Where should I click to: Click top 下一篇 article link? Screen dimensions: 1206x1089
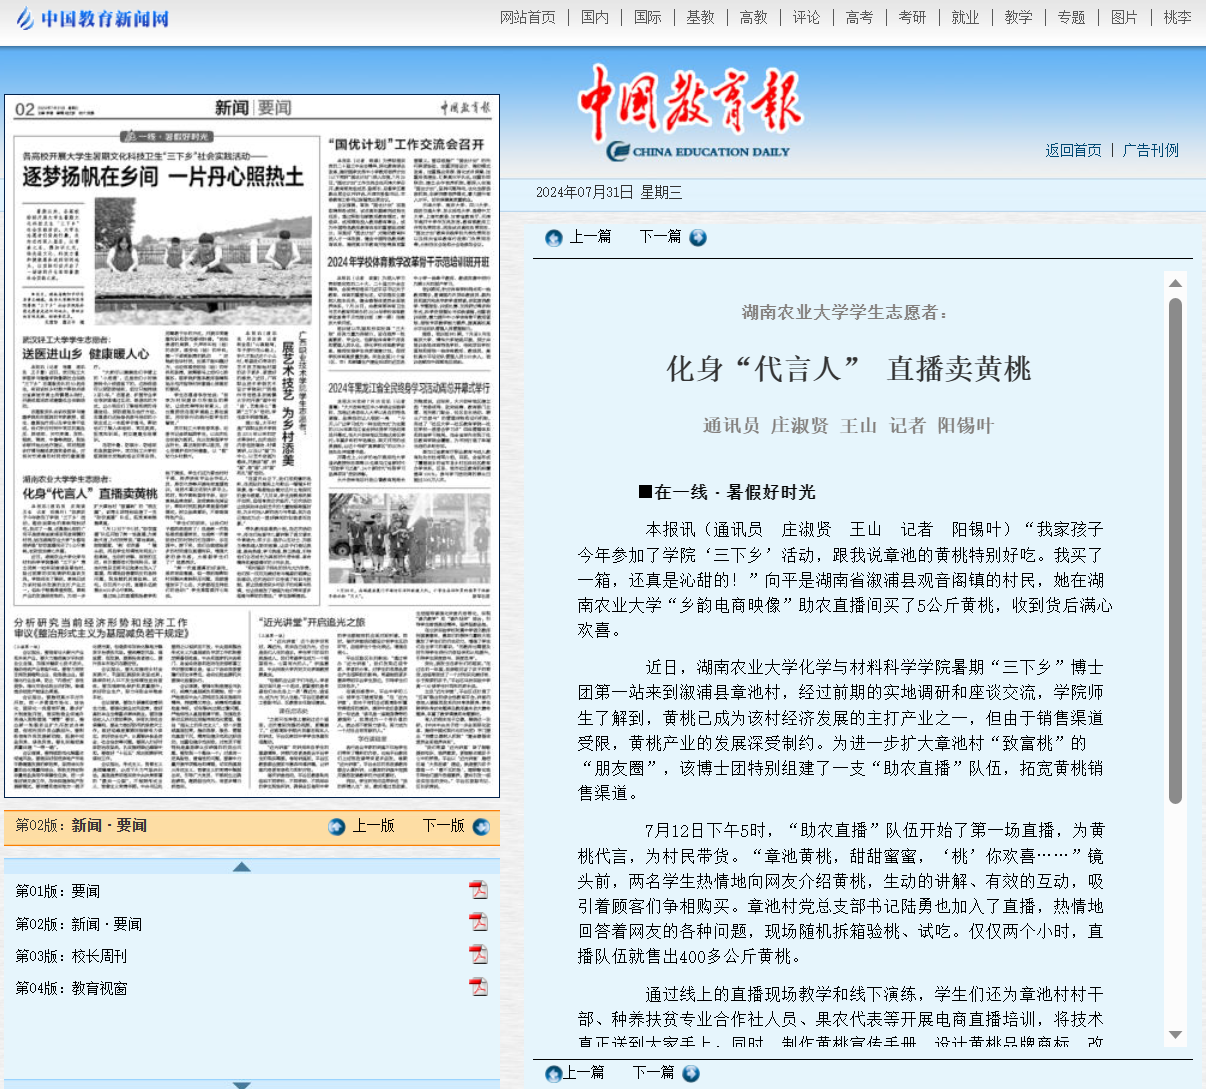660,237
